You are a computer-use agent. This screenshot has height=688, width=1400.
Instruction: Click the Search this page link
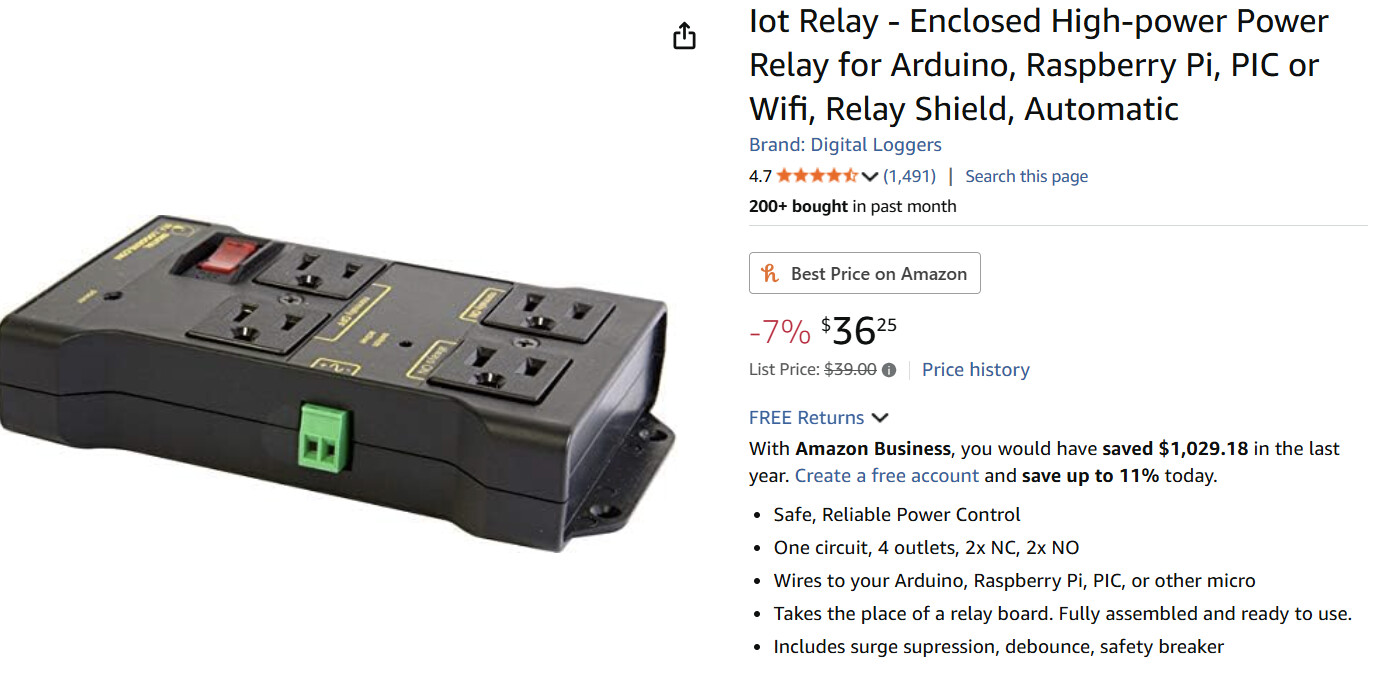(x=1026, y=177)
